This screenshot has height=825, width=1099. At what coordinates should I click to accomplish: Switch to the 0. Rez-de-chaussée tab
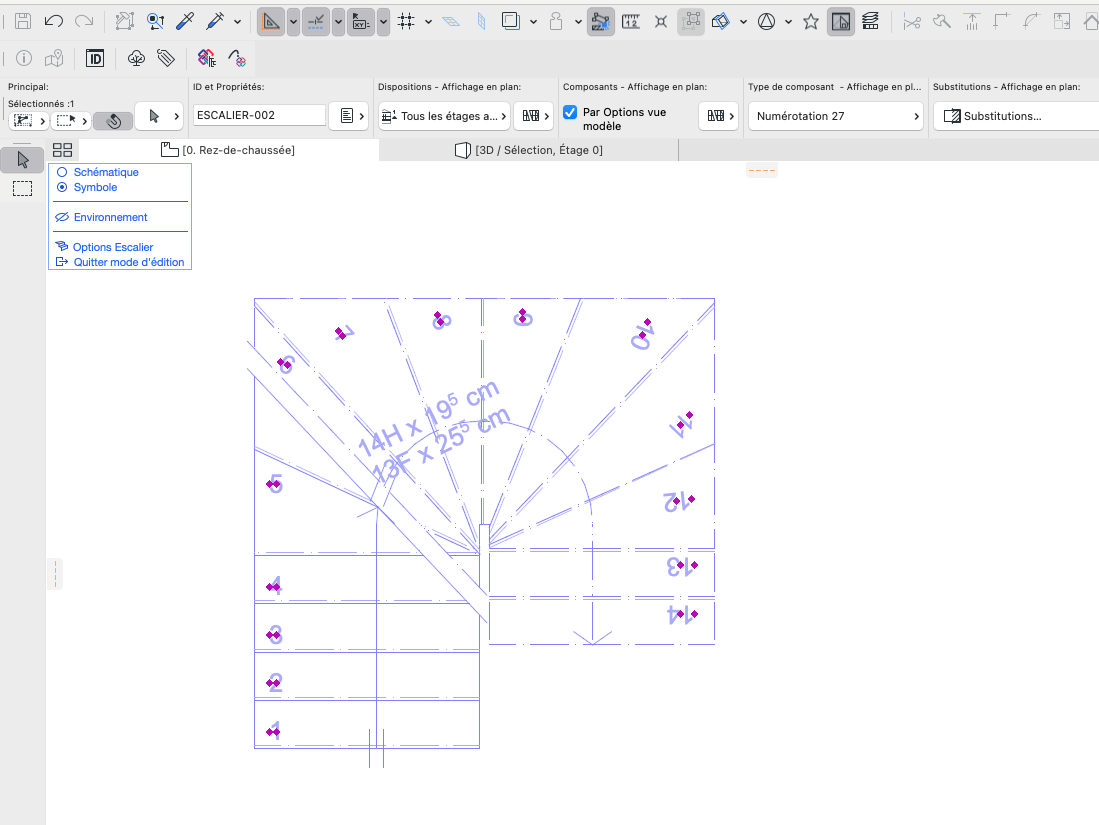[228, 150]
